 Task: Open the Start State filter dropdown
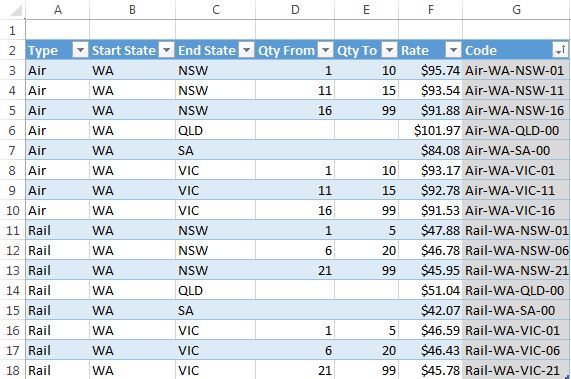(167, 50)
